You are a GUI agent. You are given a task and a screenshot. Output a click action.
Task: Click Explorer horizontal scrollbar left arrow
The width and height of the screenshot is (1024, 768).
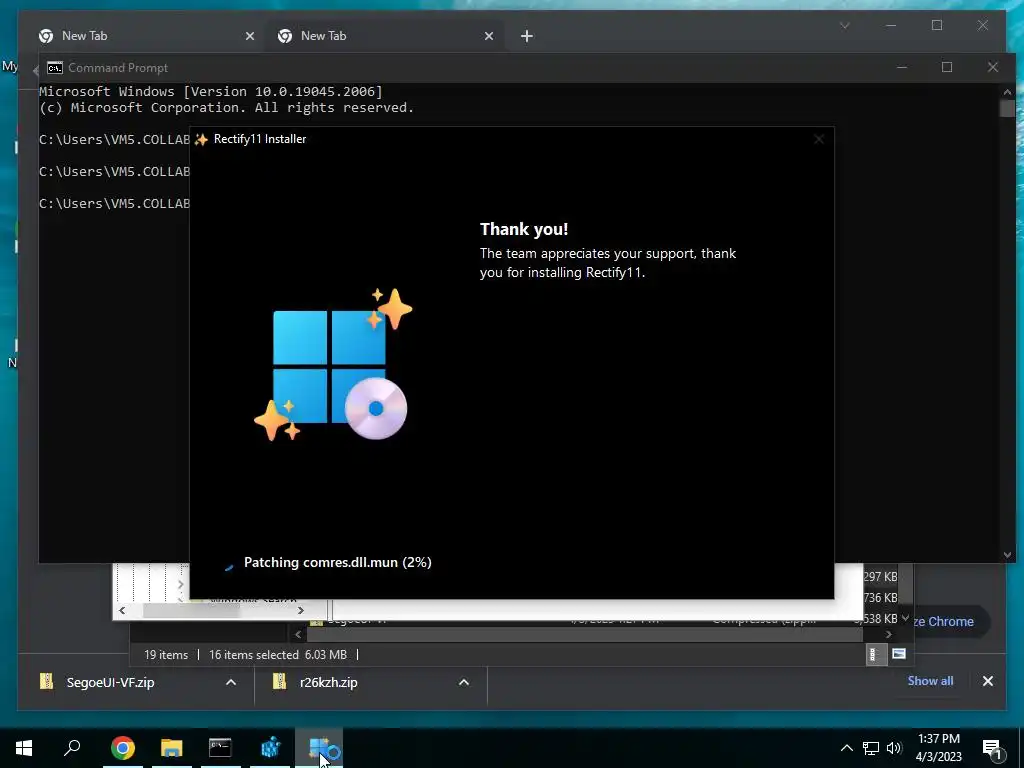point(298,634)
